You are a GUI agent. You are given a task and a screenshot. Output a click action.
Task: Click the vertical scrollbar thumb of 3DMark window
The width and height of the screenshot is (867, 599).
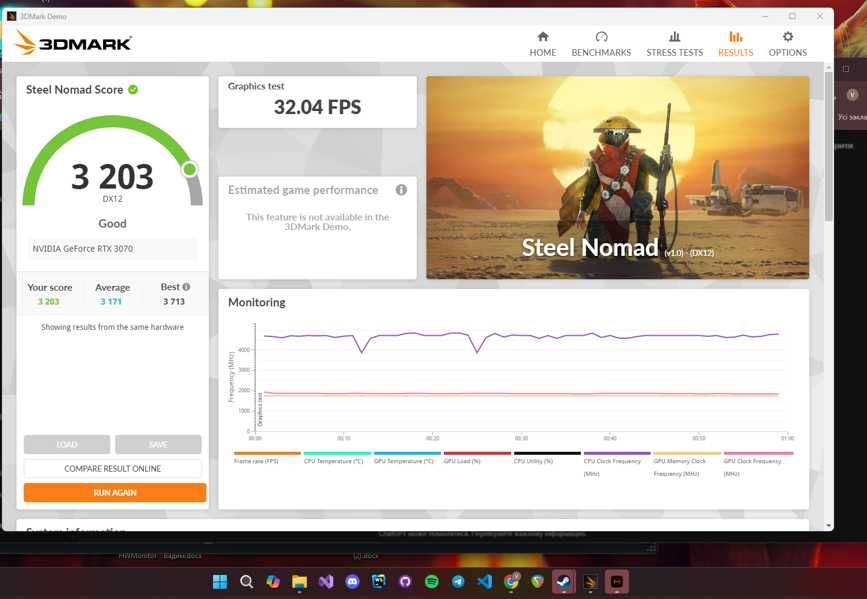(x=828, y=147)
